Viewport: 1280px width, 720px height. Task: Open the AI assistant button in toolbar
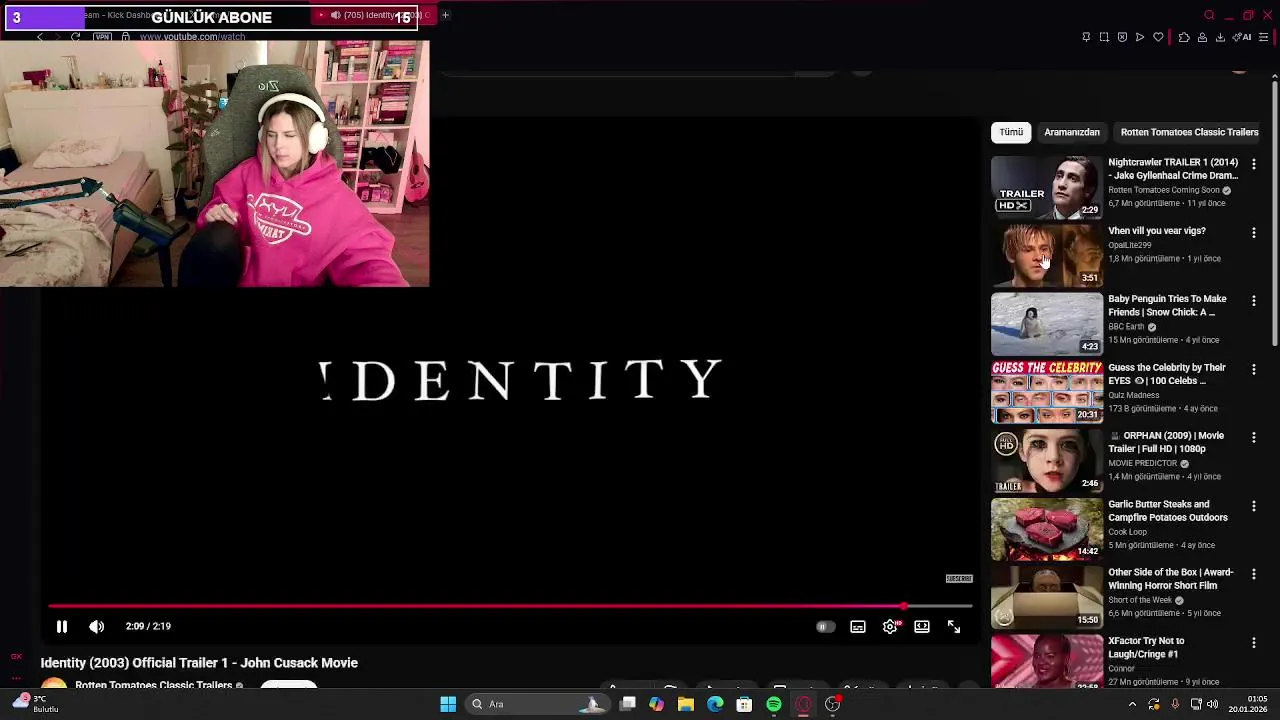(1243, 37)
